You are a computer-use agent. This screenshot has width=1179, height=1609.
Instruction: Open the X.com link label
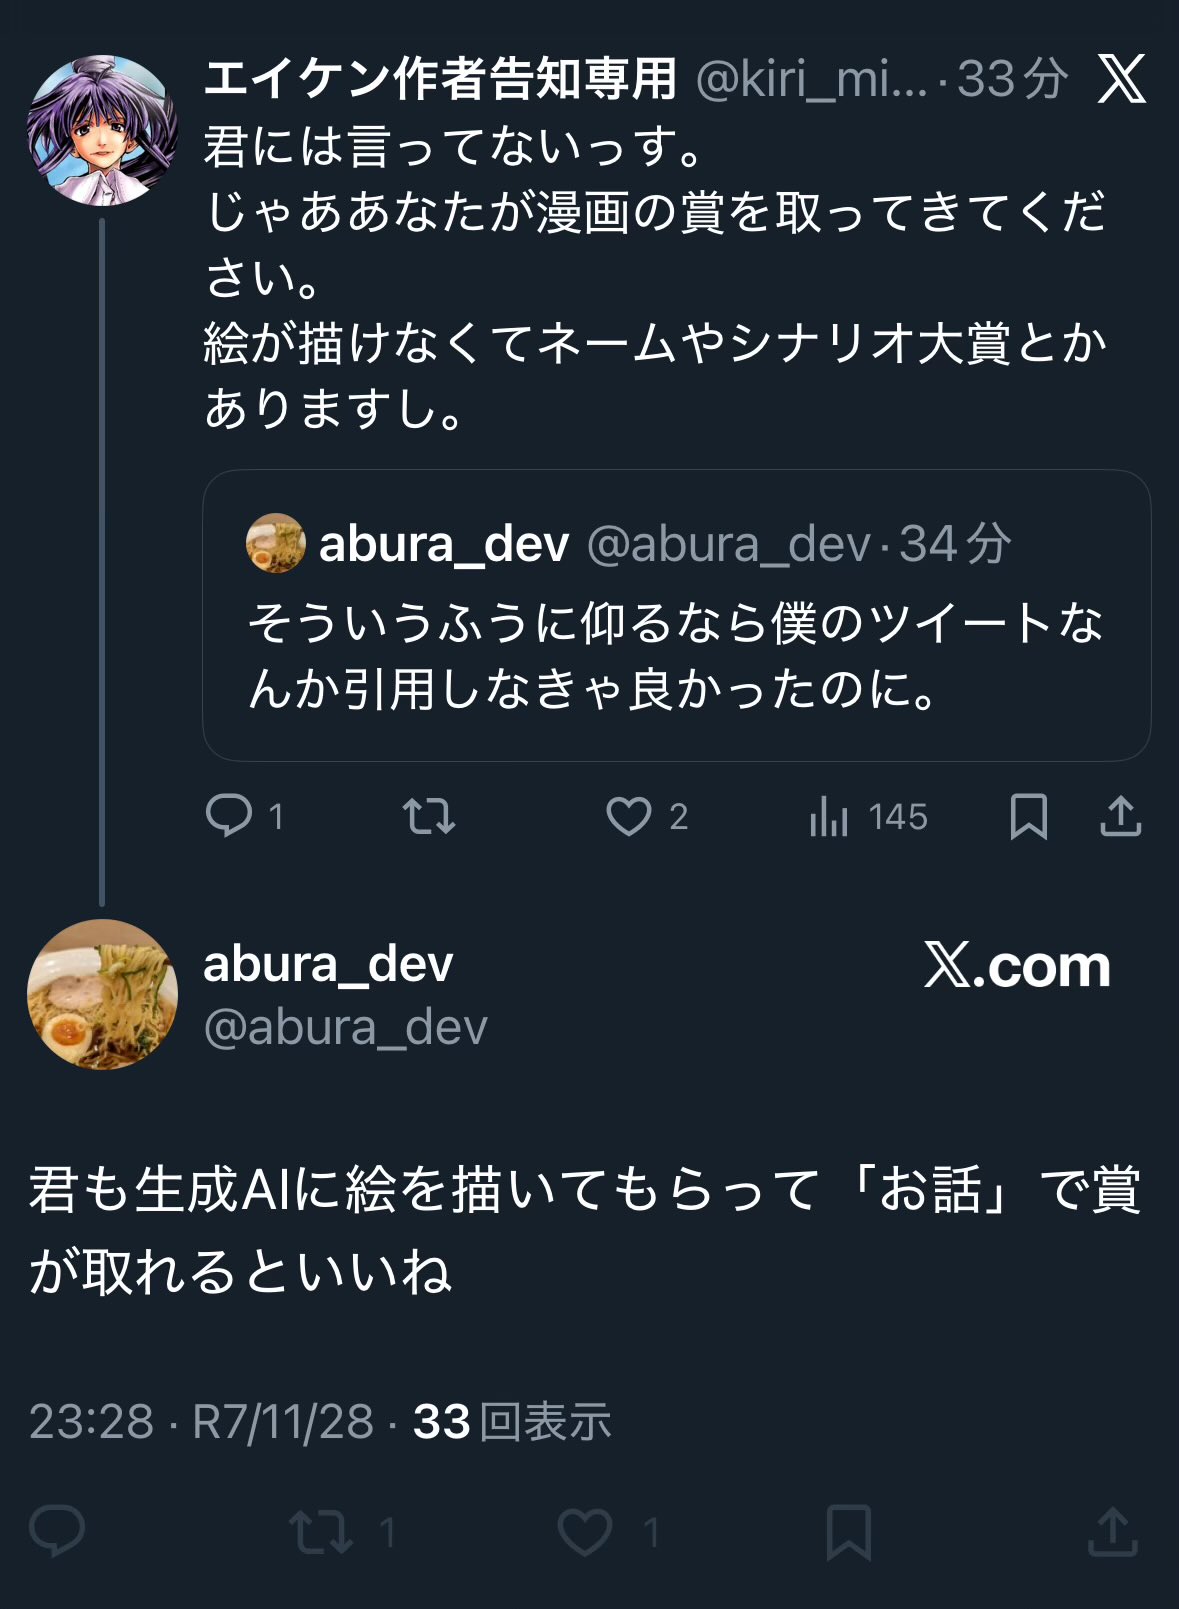coord(1017,966)
